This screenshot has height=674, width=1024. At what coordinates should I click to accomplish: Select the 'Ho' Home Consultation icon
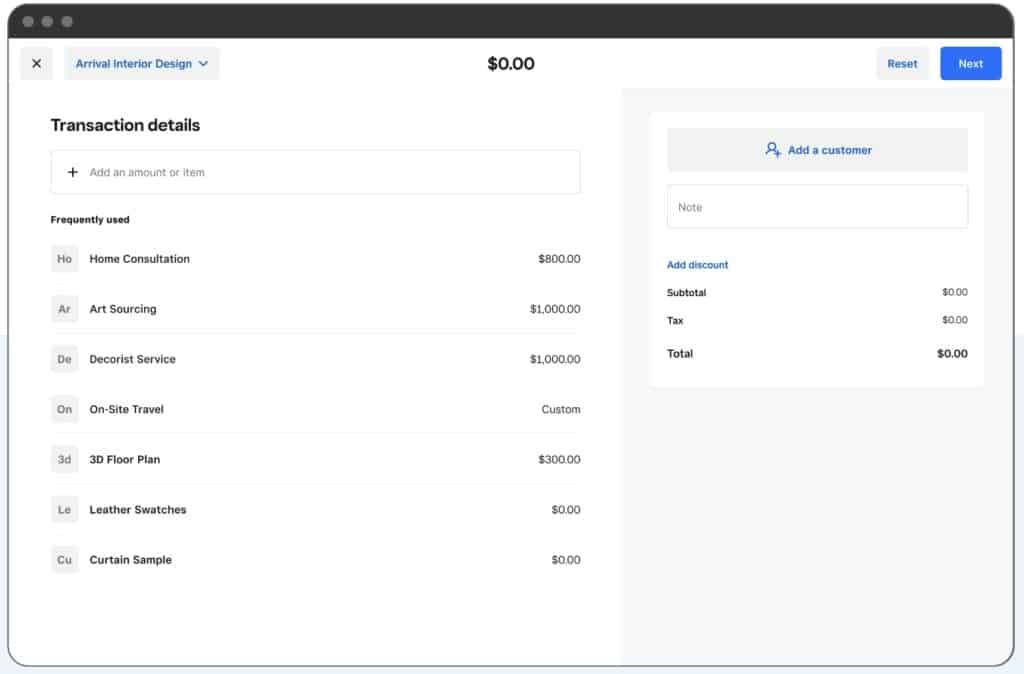click(64, 259)
